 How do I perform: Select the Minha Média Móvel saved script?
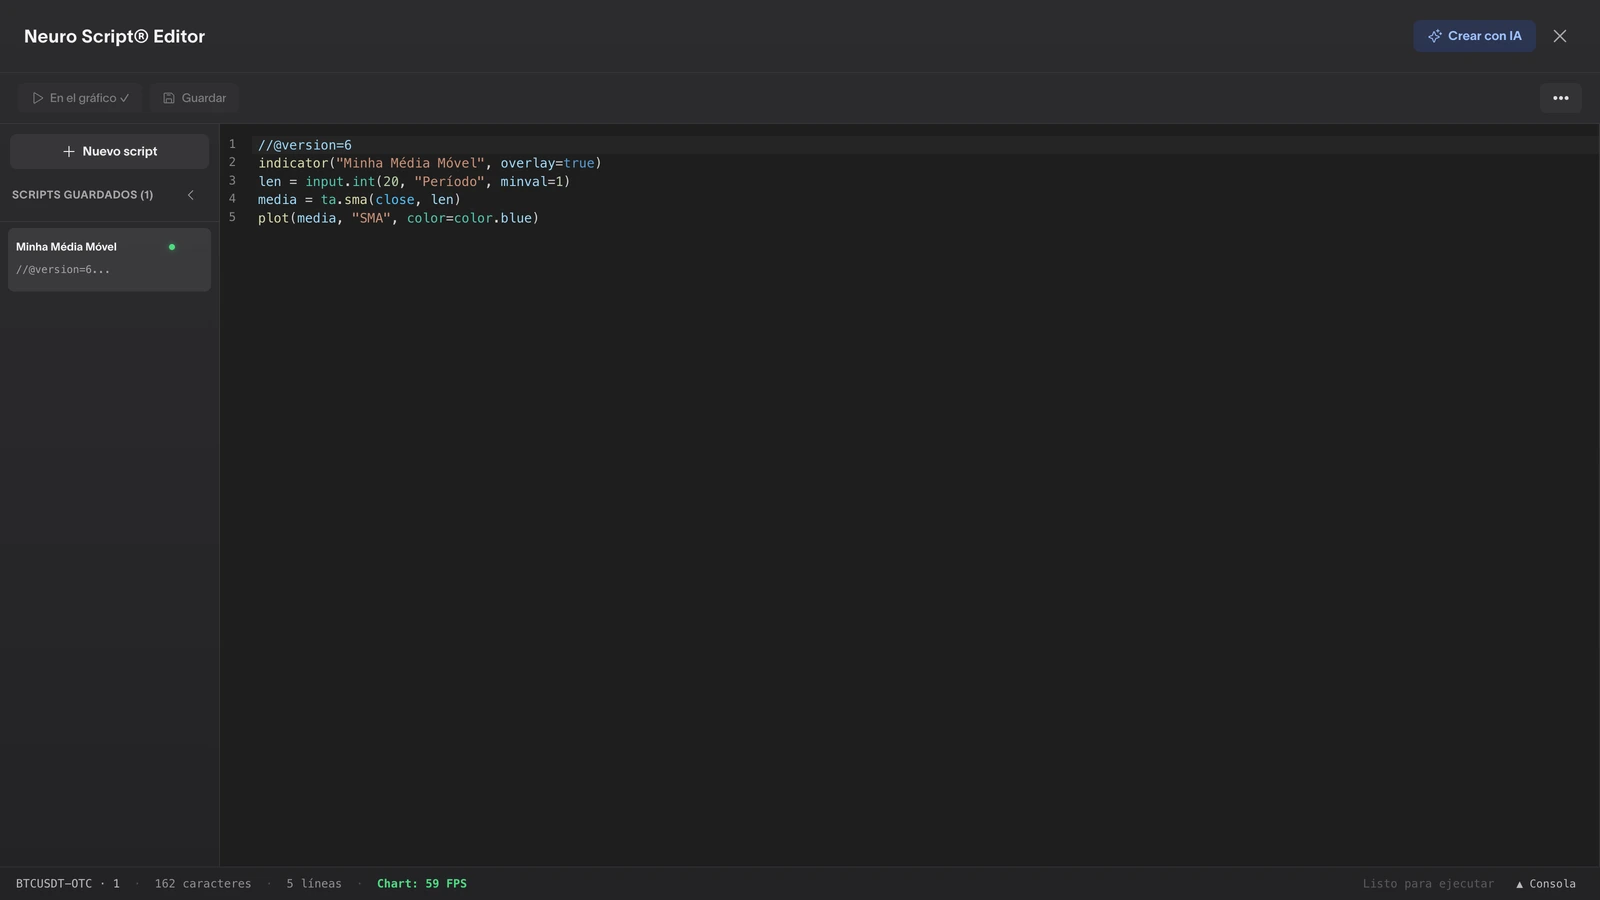110,259
